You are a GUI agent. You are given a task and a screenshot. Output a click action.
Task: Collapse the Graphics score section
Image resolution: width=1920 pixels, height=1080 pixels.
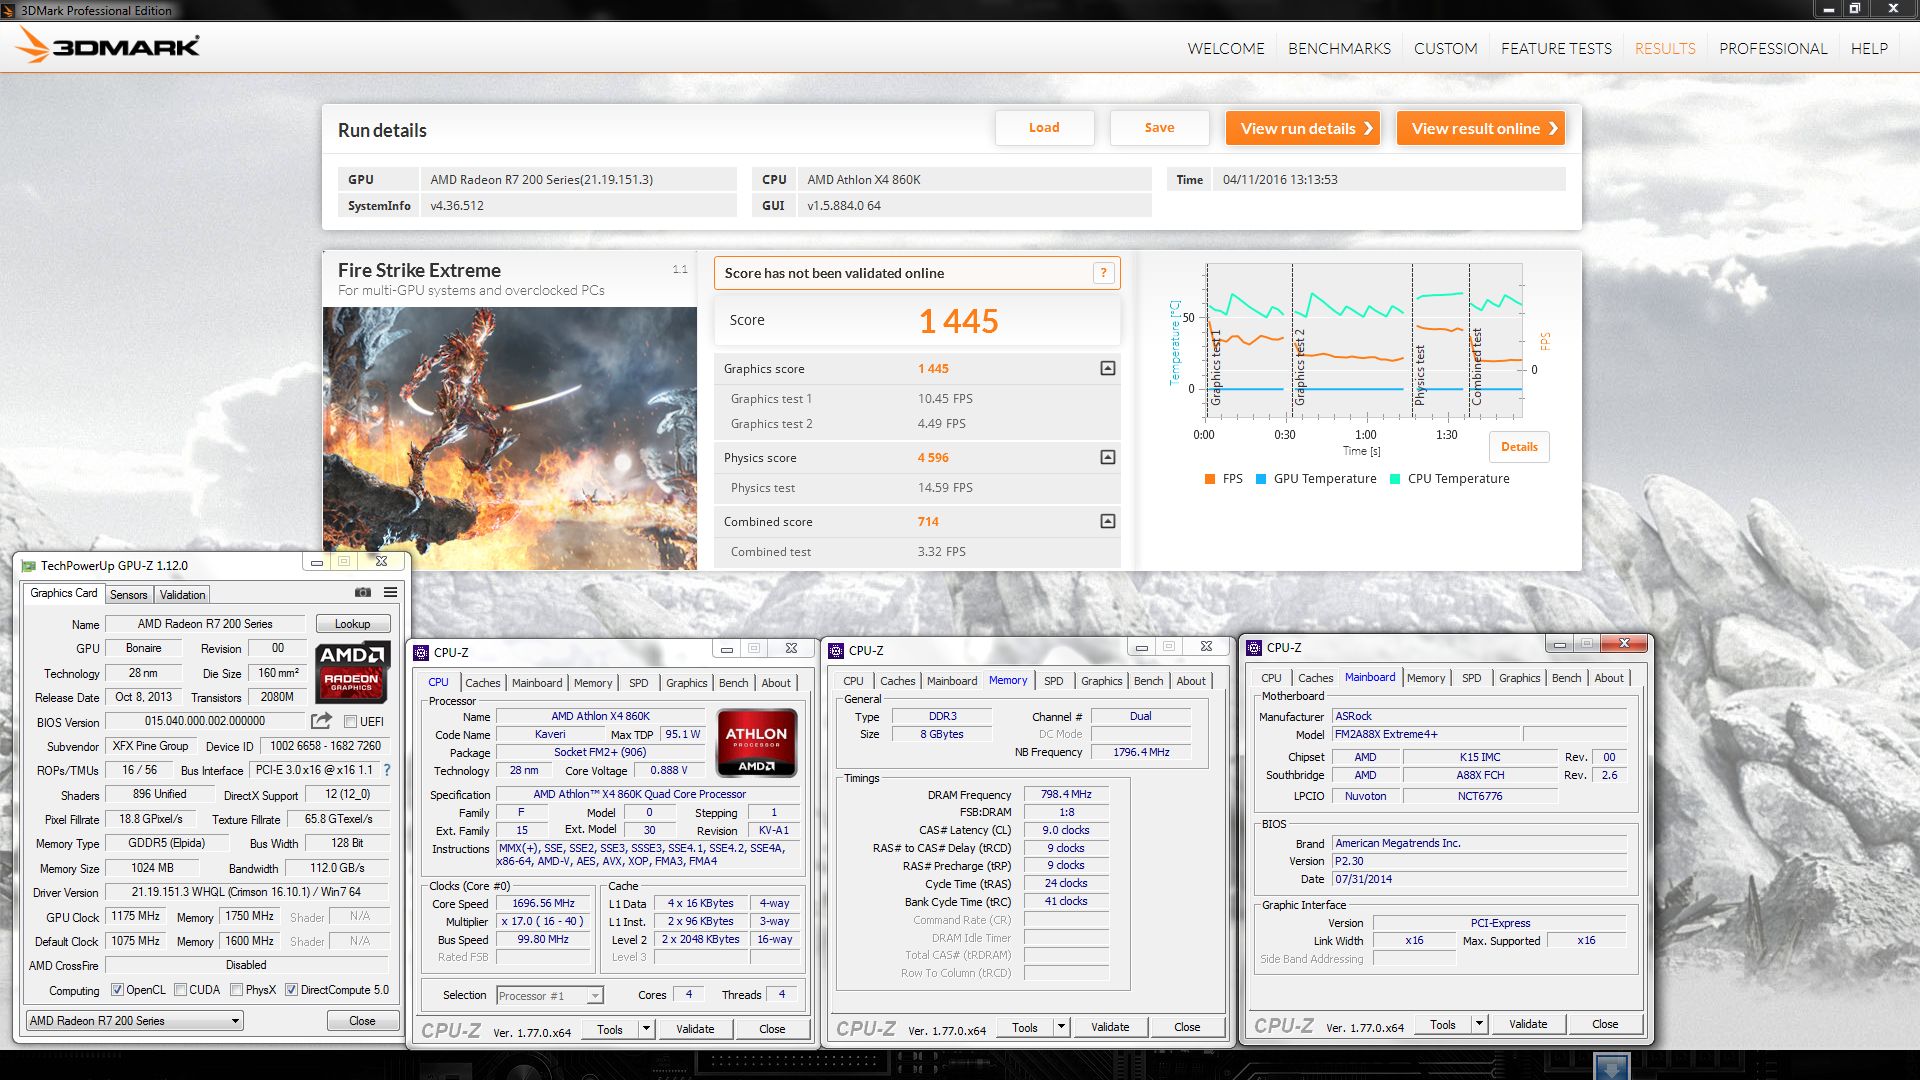1107,369
